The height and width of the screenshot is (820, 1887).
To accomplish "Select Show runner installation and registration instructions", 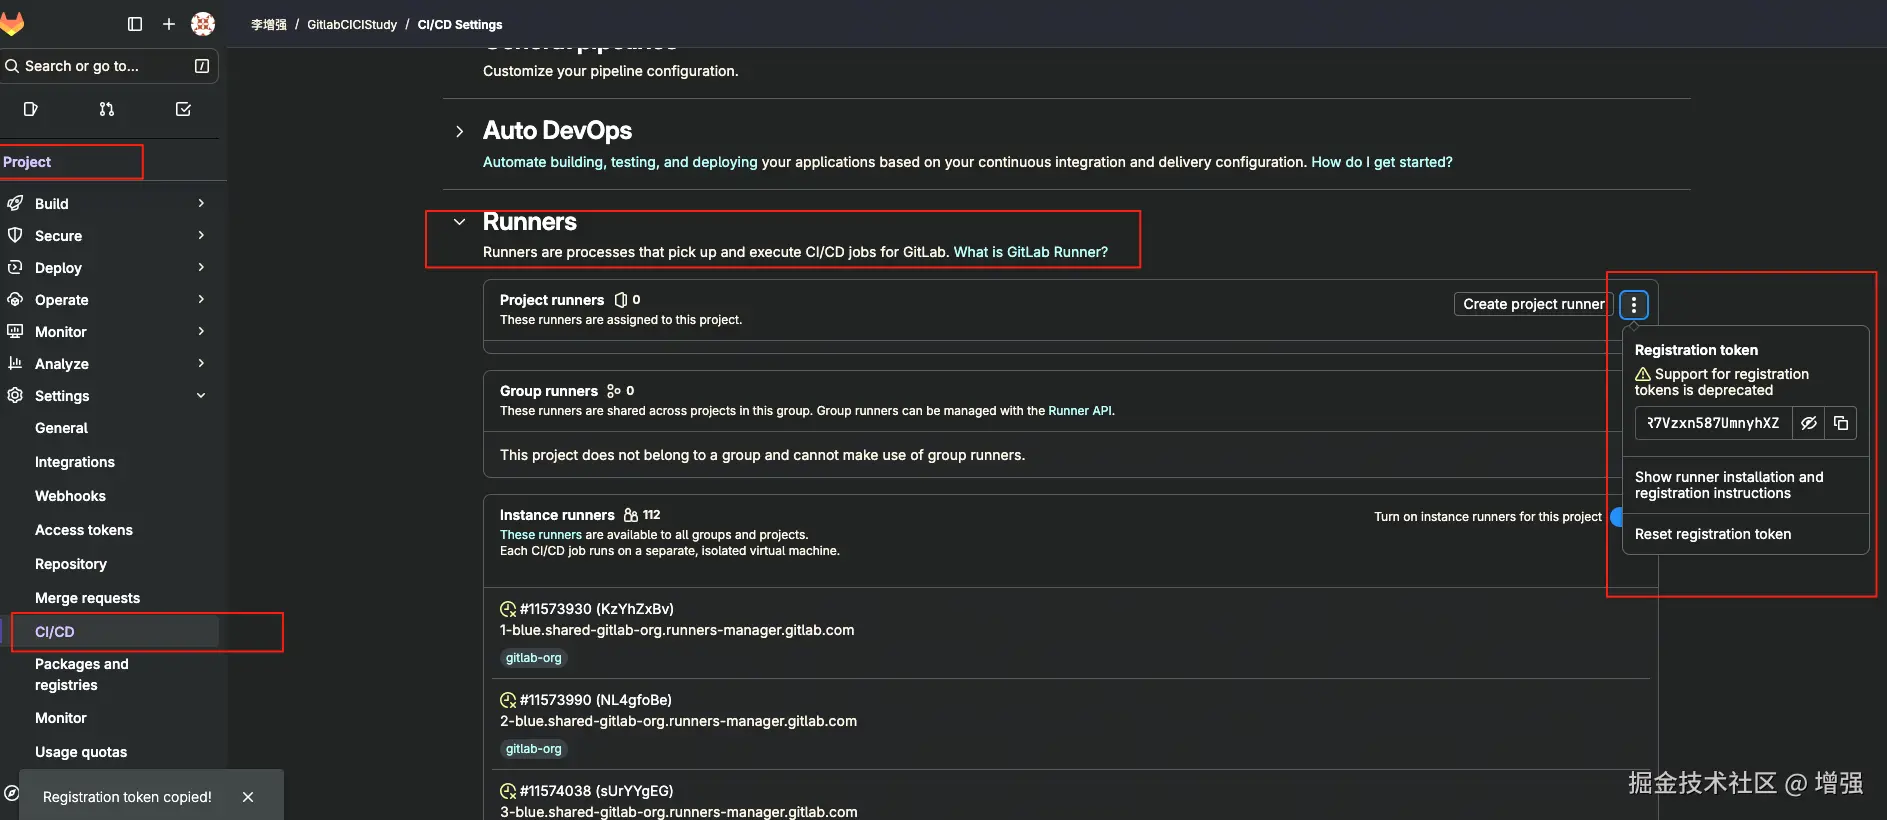I will pyautogui.click(x=1729, y=485).
